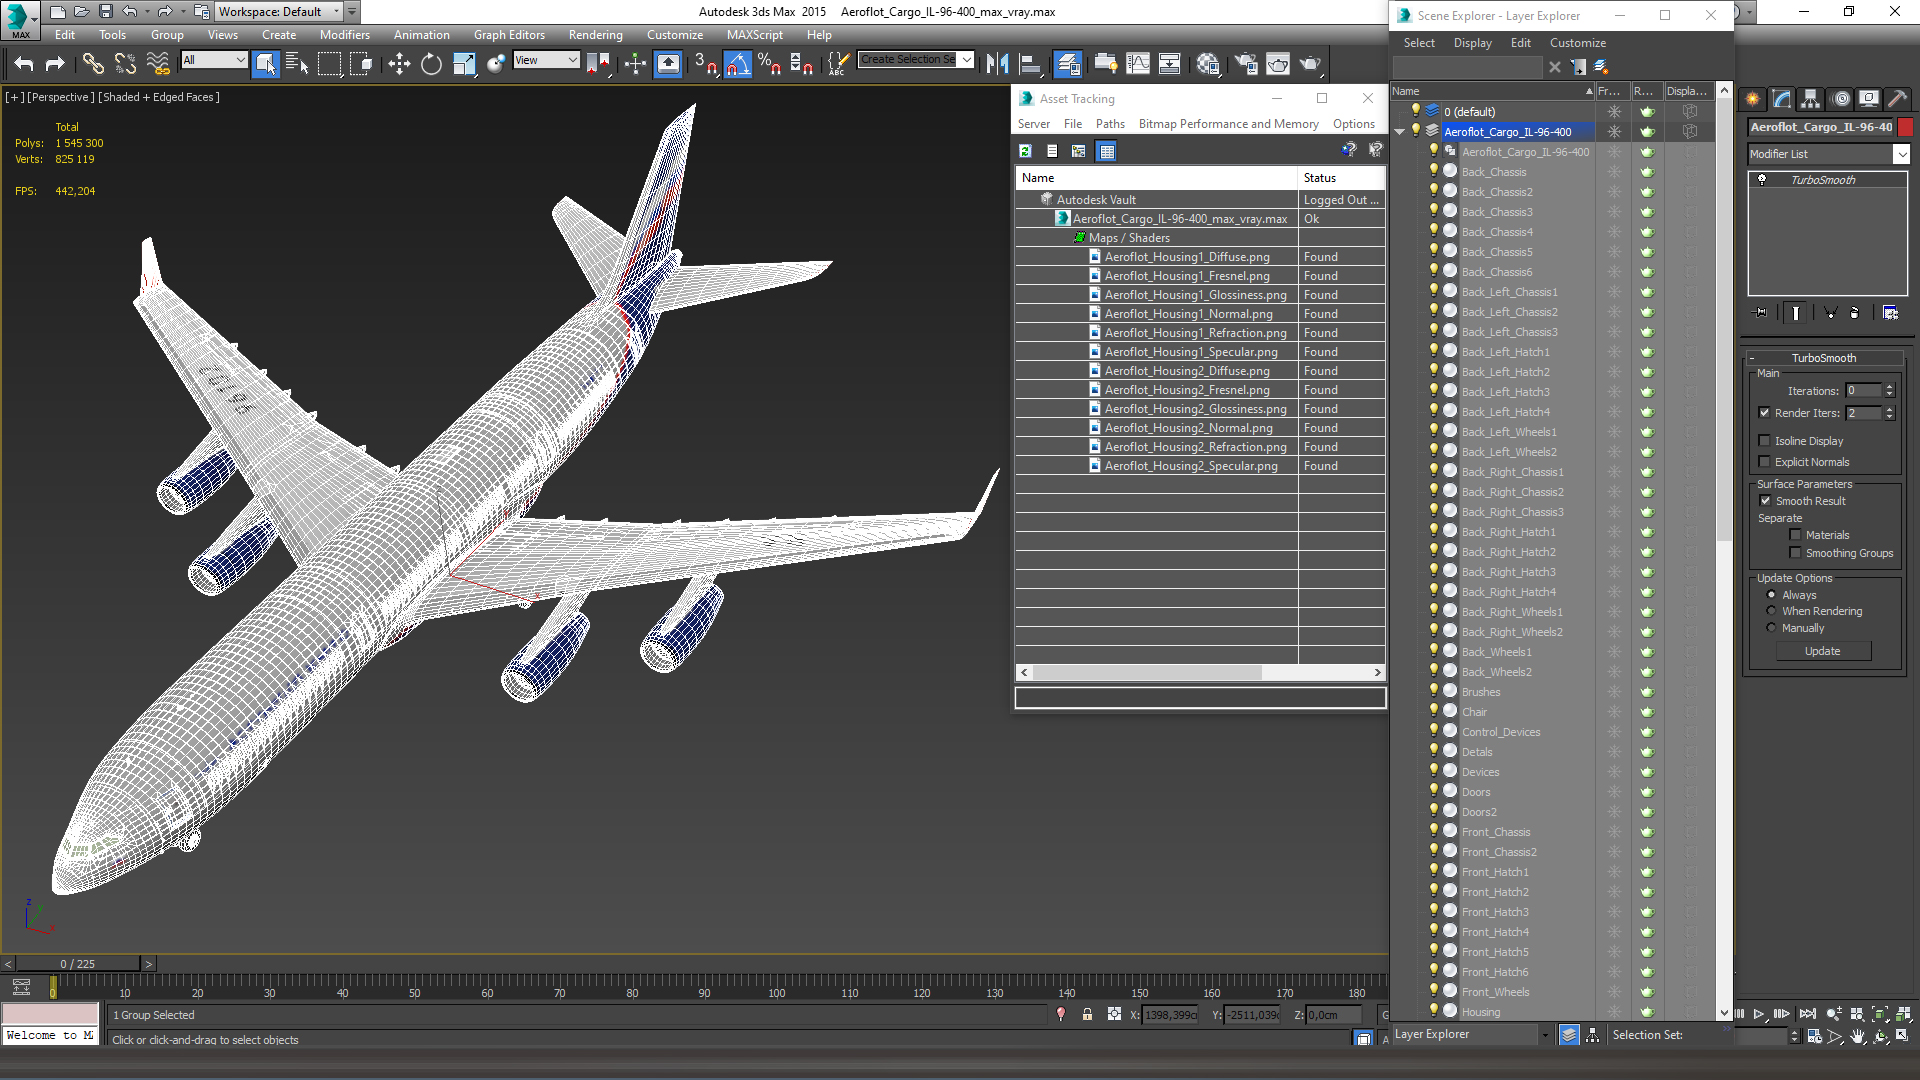Screen dimensions: 1920x1080
Task: Click the Perspective viewport label
Action: pyautogui.click(x=61, y=97)
